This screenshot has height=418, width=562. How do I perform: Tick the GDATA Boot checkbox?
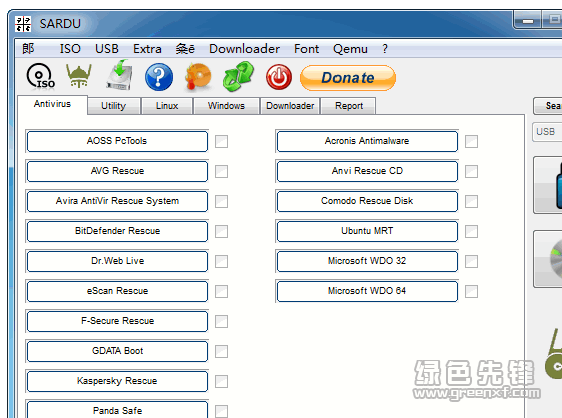click(x=222, y=352)
